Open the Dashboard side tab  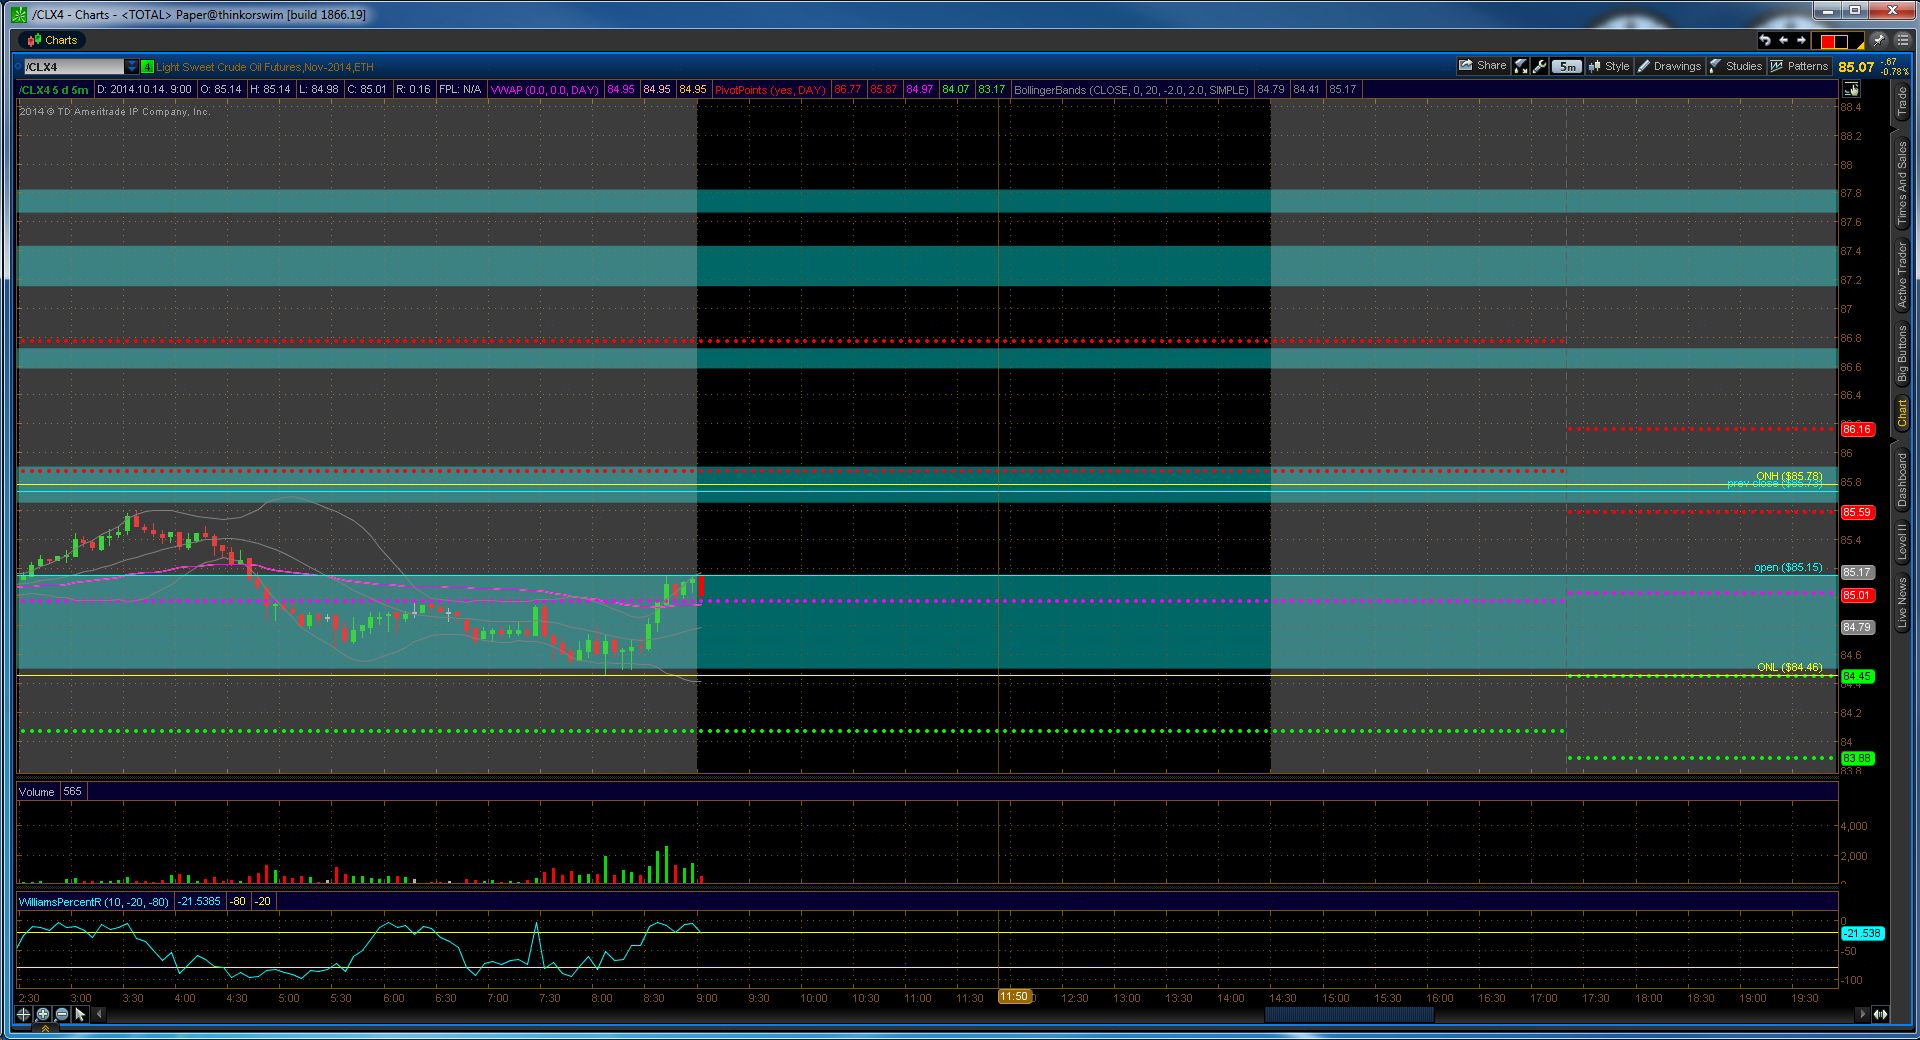pos(1901,480)
